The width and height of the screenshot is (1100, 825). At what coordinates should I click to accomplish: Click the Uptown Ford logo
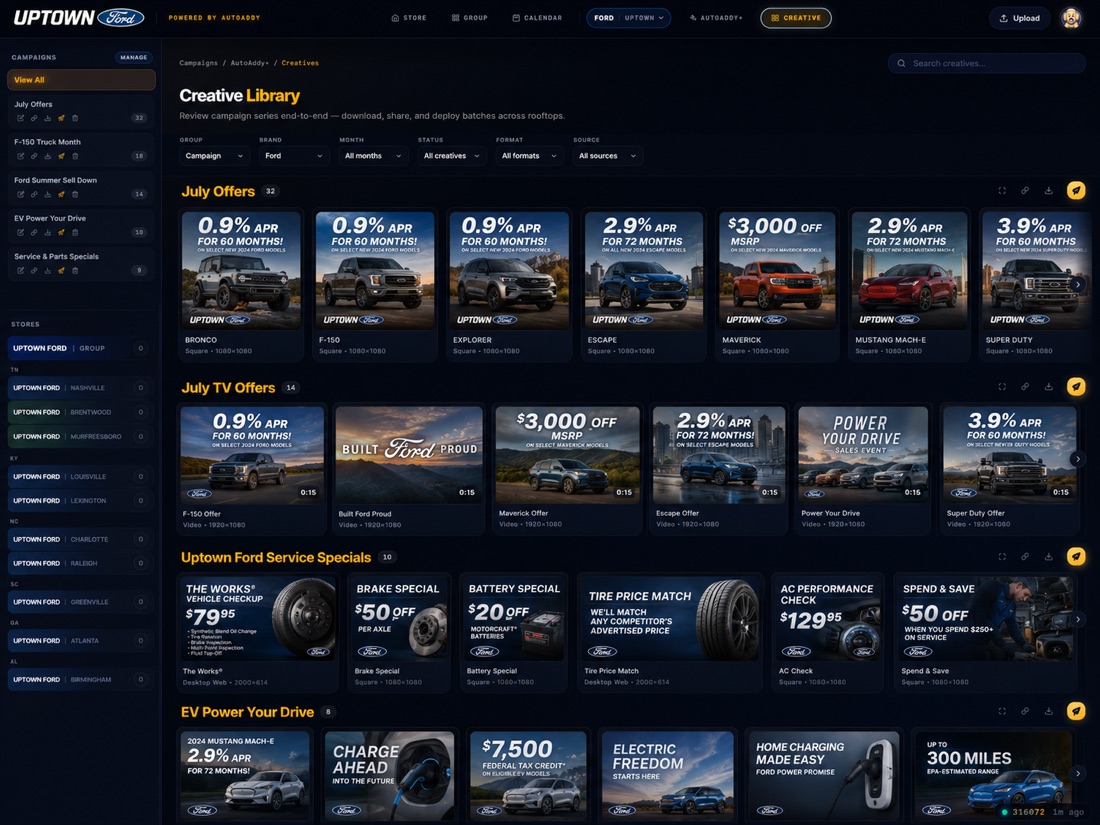pos(79,18)
